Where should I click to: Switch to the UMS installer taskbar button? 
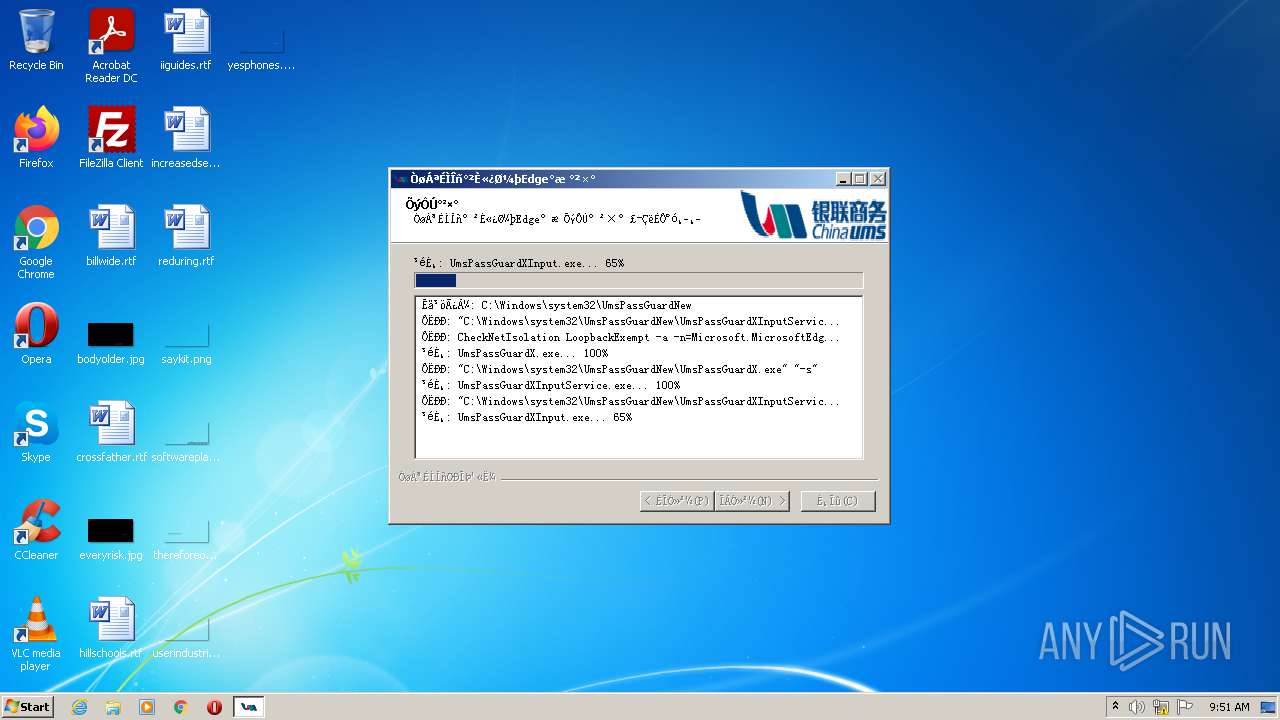[249, 707]
